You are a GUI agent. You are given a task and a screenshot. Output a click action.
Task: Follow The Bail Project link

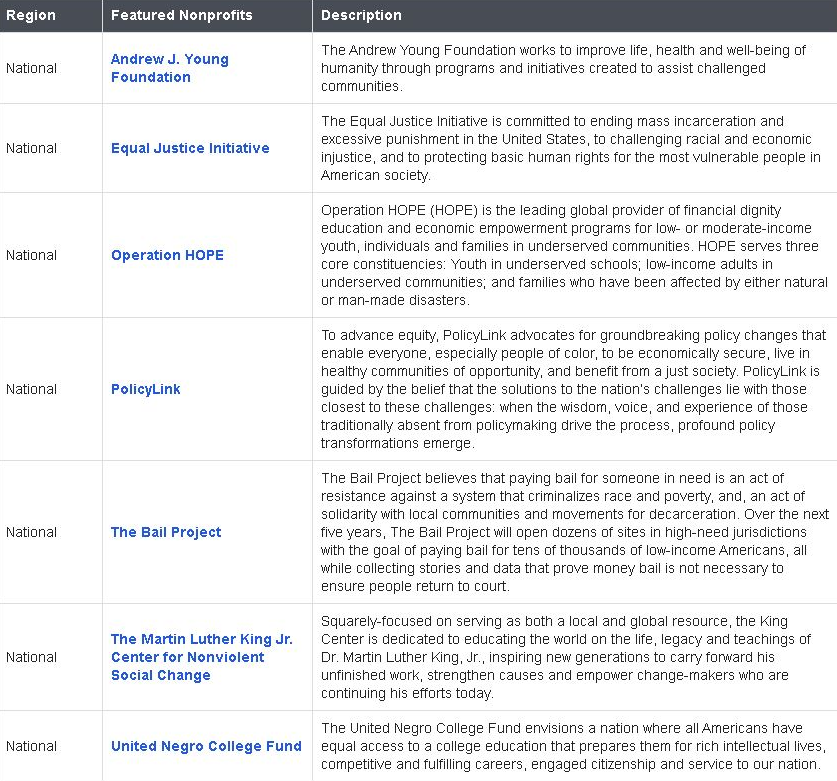(x=166, y=532)
